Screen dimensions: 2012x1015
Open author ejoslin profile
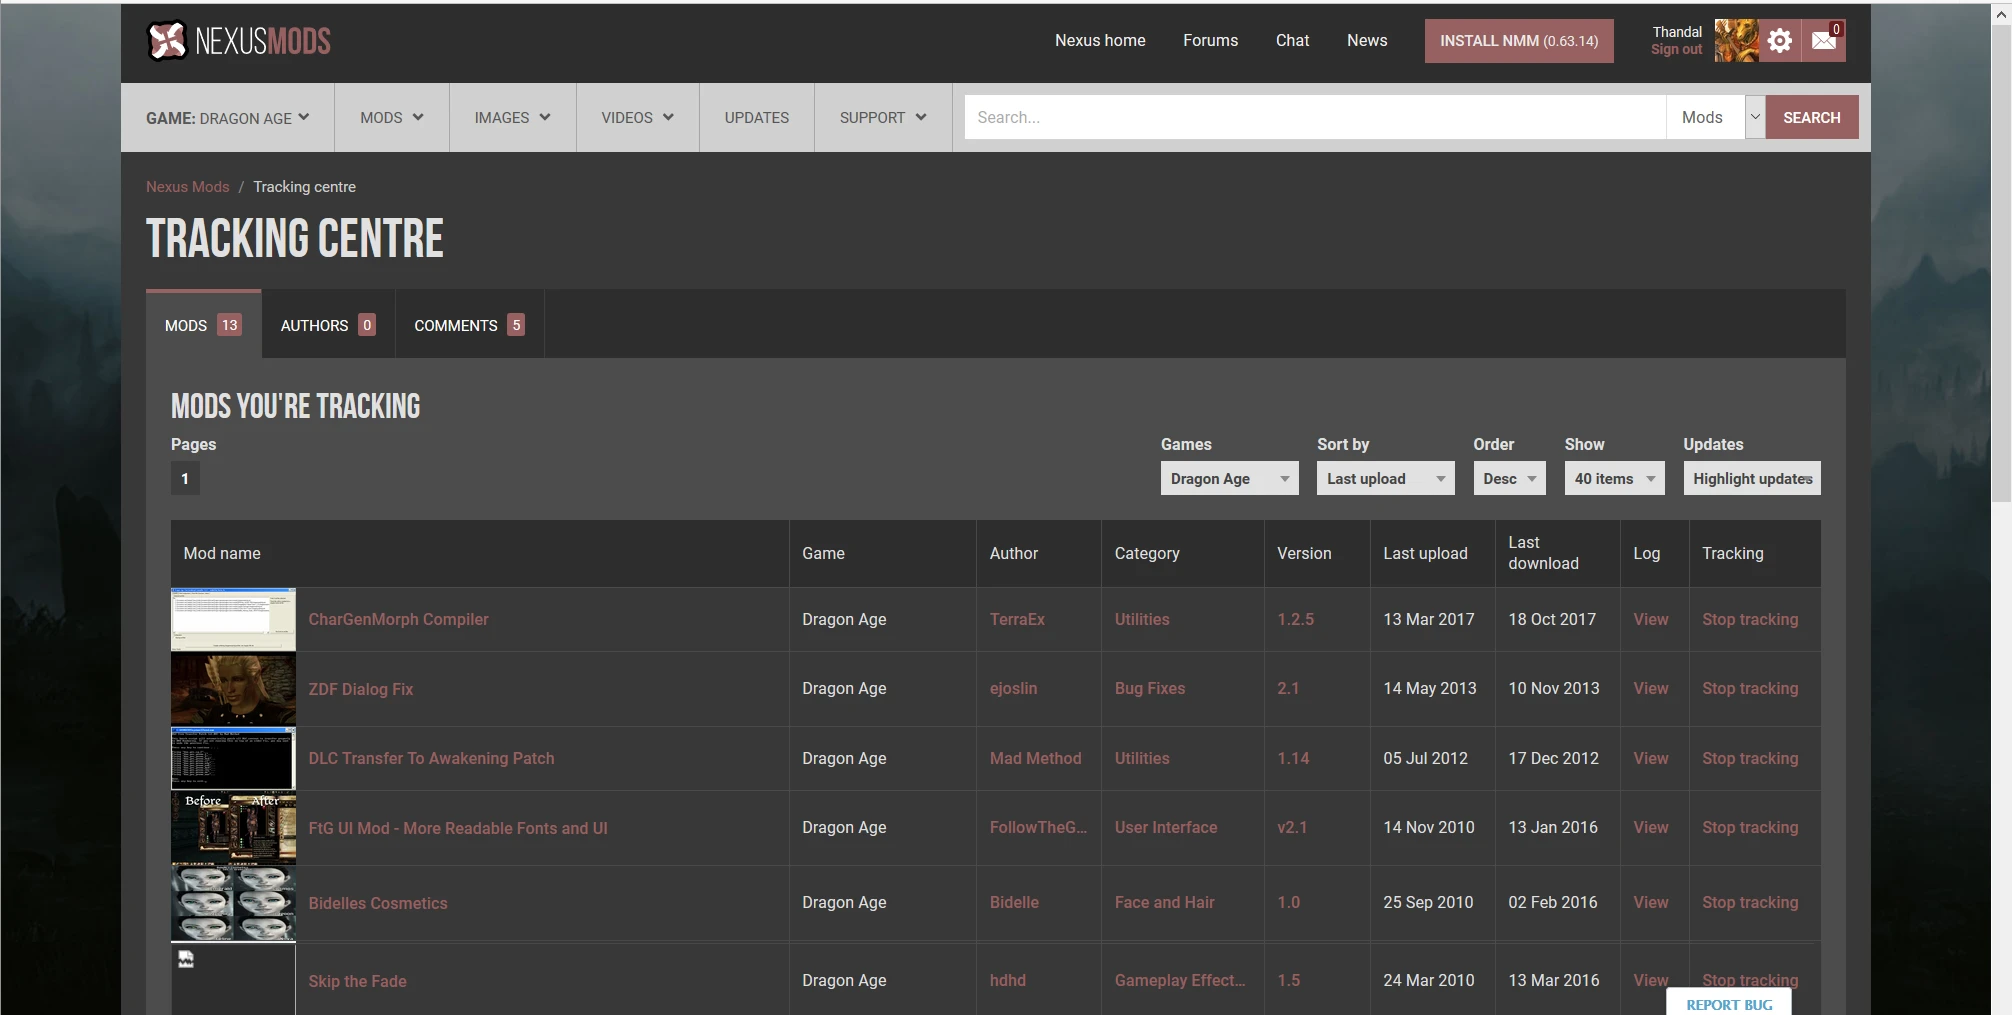tap(1013, 689)
